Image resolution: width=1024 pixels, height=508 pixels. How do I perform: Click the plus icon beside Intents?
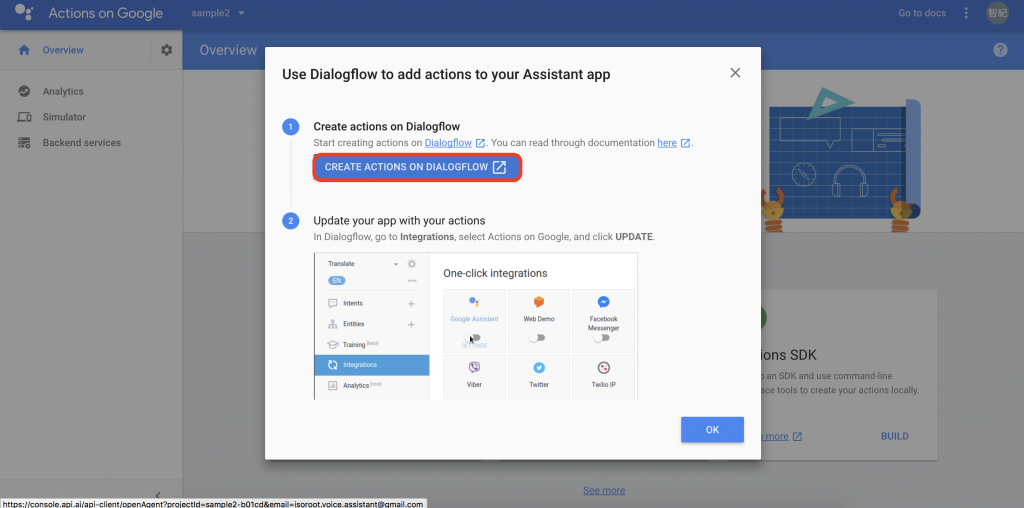coord(411,304)
